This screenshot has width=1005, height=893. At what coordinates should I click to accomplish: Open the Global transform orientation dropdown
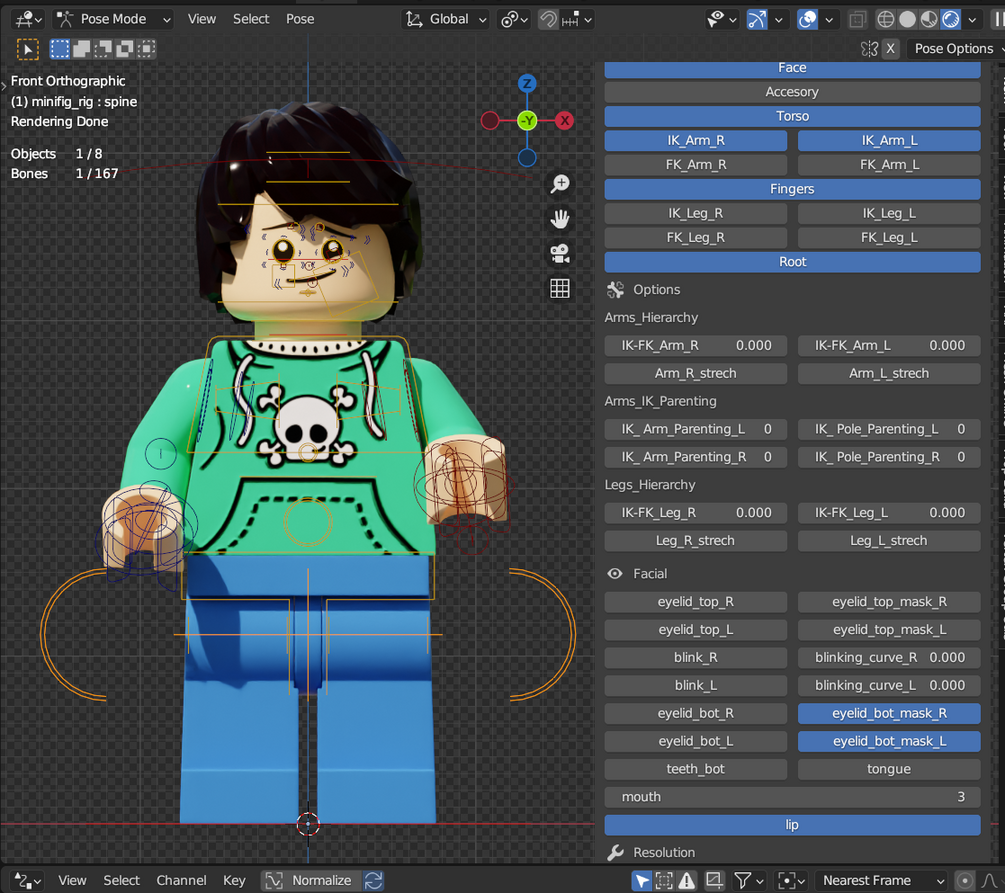tap(445, 19)
